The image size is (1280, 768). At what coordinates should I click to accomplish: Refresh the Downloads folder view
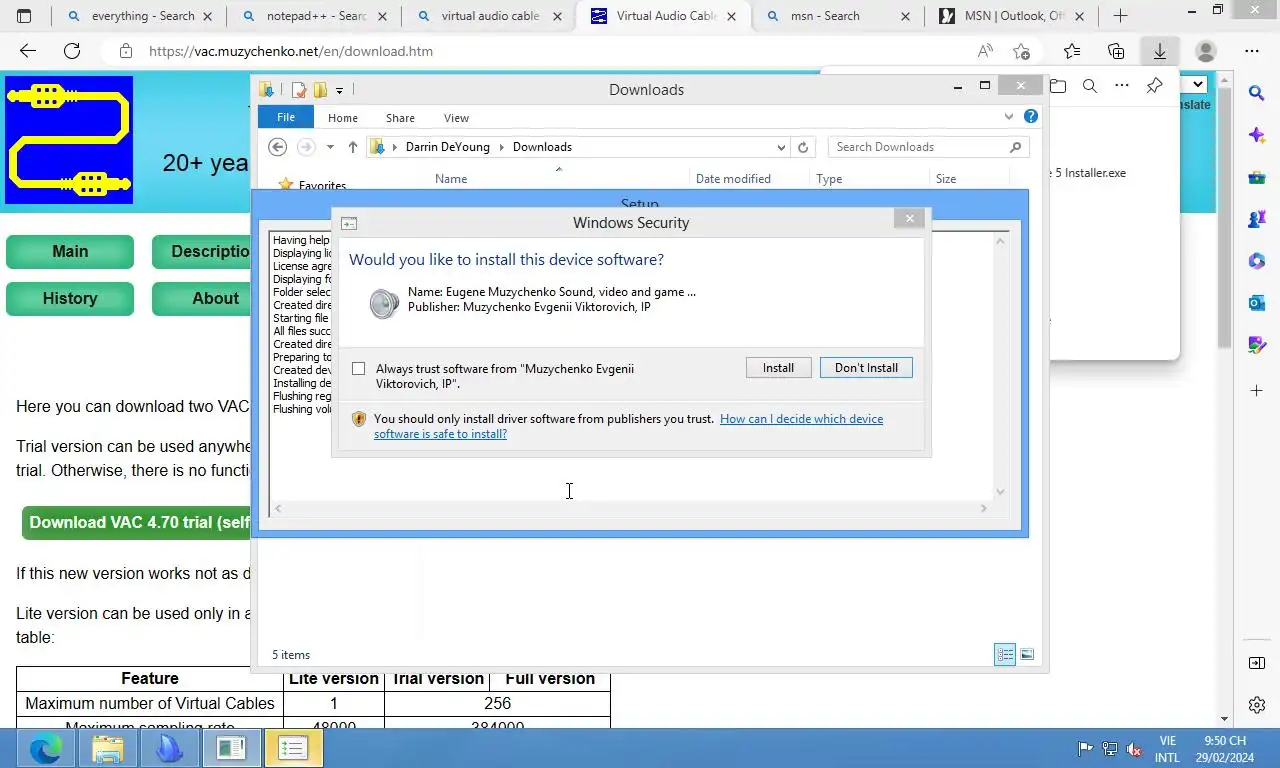tap(803, 147)
